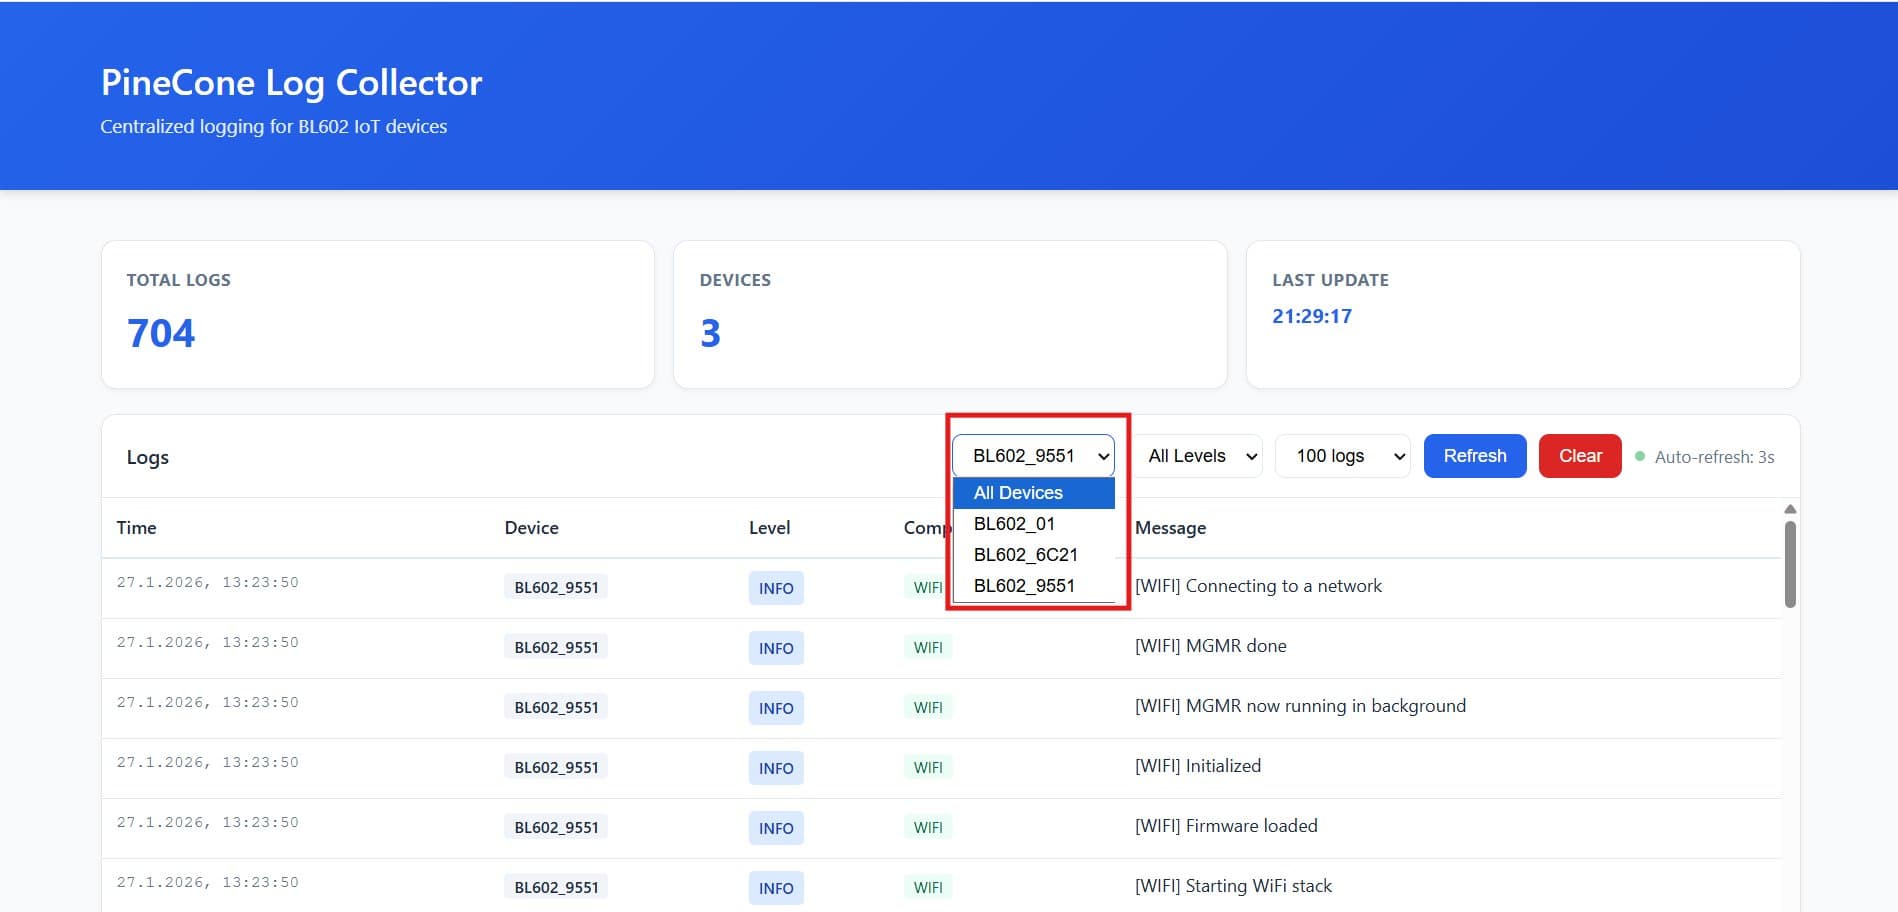The height and width of the screenshot is (912, 1898).
Task: Click the Message column header
Action: tap(1170, 528)
